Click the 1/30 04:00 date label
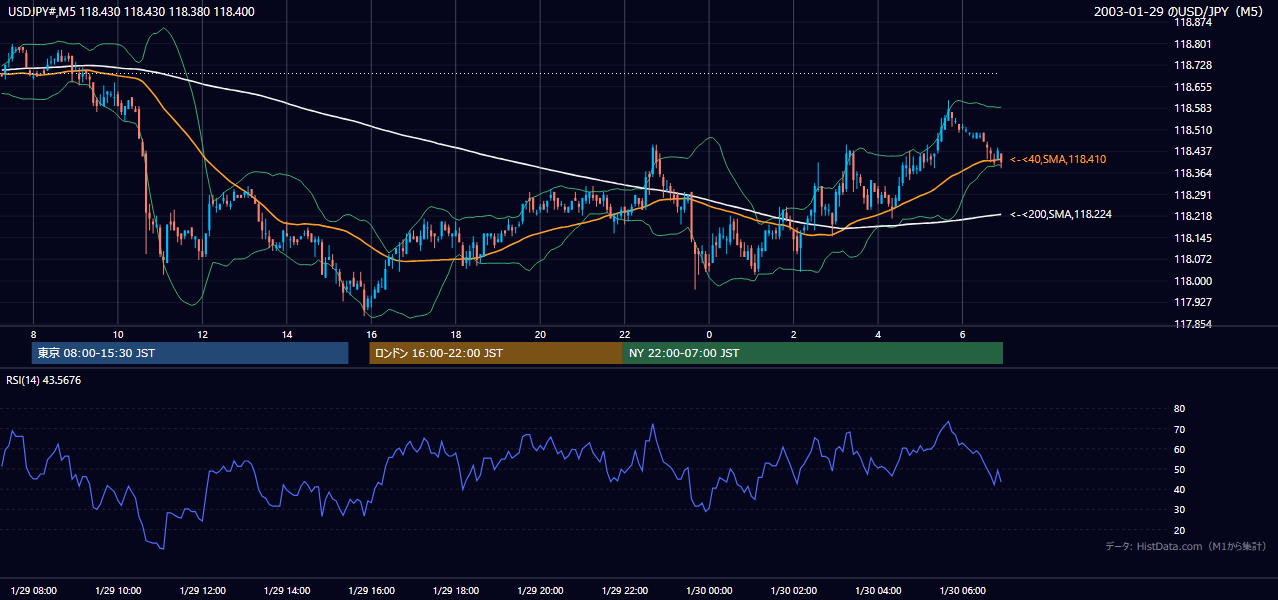 point(878,590)
